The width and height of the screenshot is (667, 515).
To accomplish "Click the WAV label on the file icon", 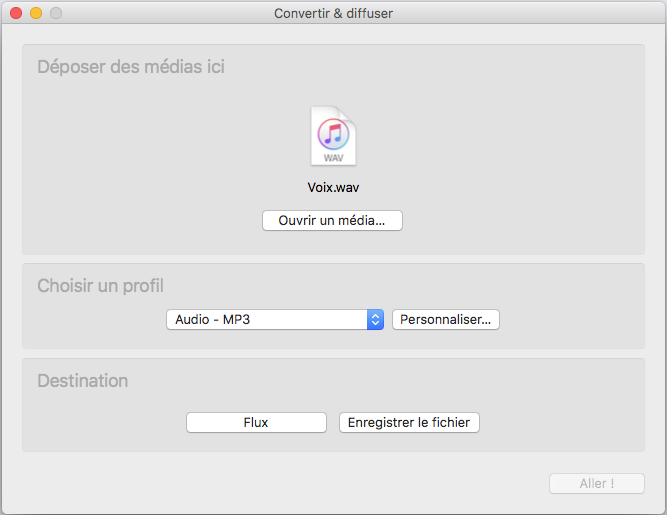I will [333, 158].
